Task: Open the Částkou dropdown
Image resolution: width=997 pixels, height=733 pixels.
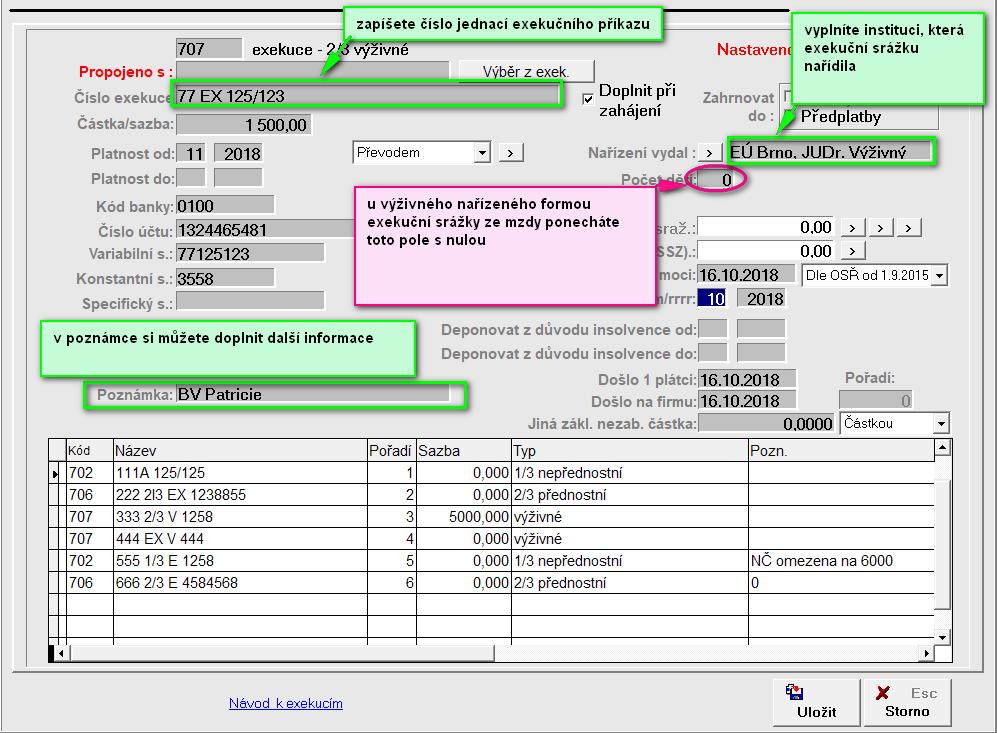Action: [894, 423]
